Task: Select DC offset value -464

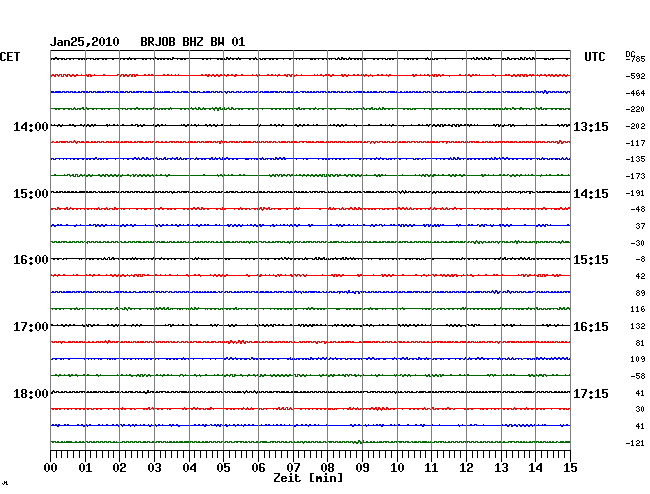Action: coord(635,93)
